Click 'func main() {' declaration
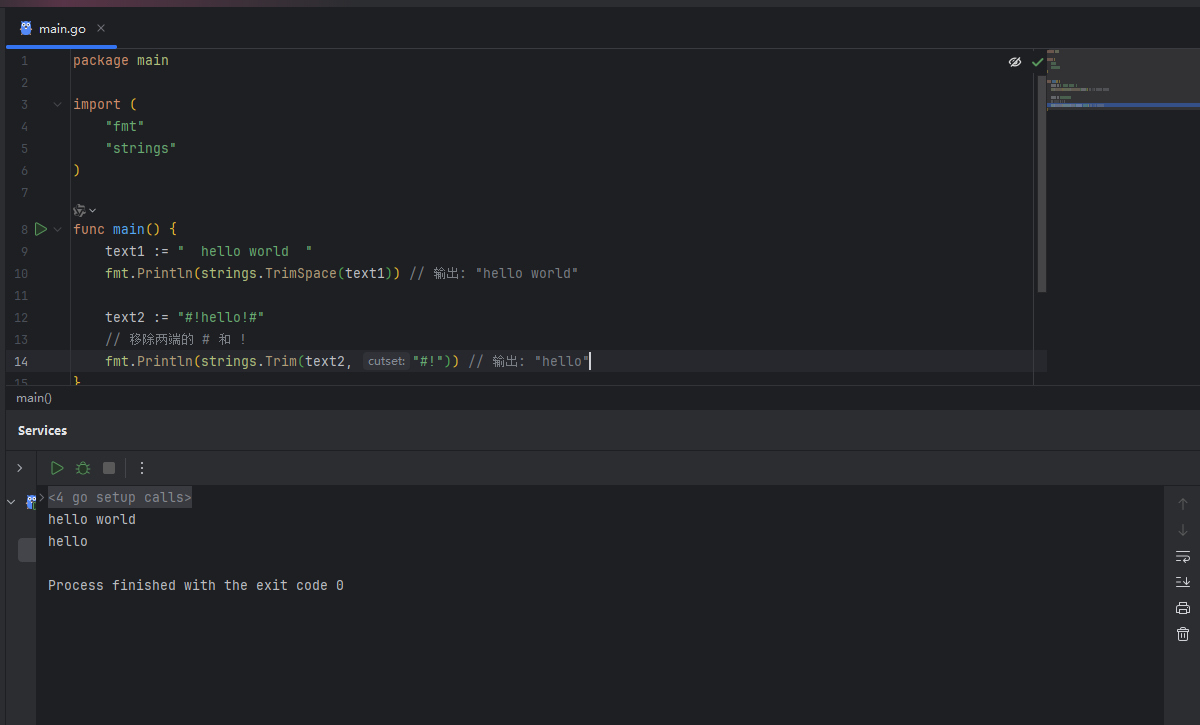The height and width of the screenshot is (725, 1200). coord(125,229)
